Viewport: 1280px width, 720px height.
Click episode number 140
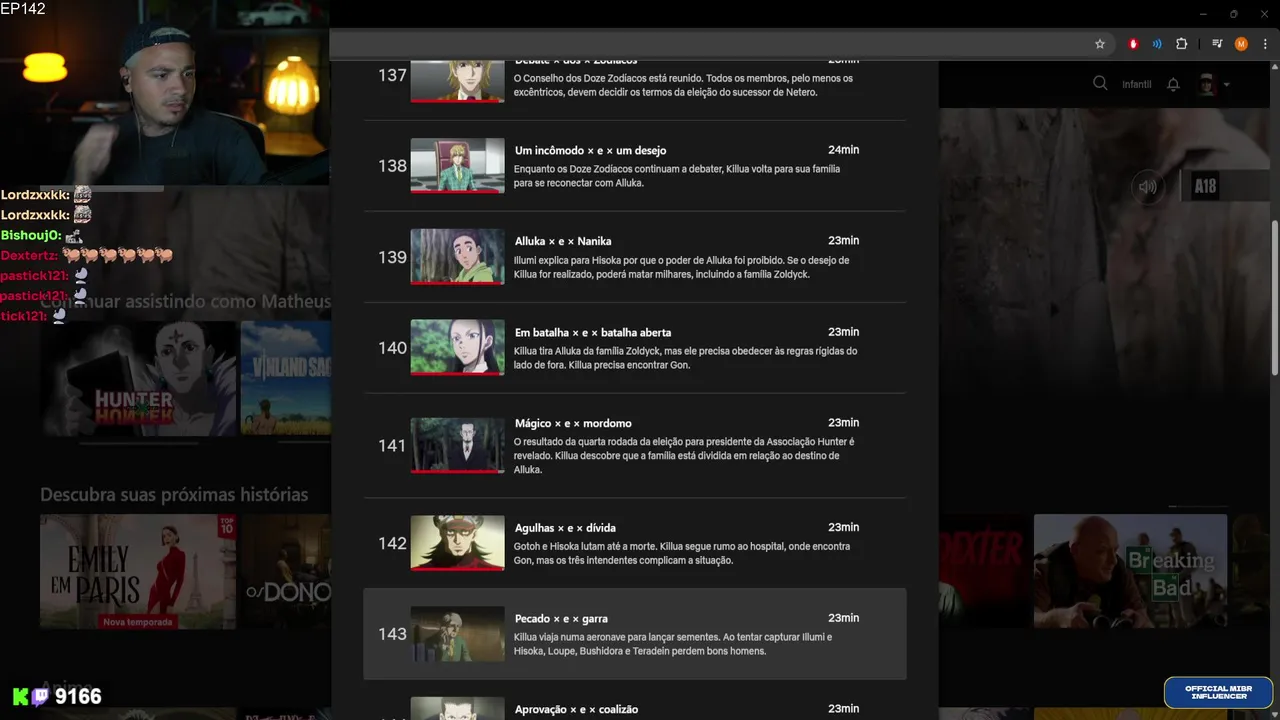tap(392, 348)
